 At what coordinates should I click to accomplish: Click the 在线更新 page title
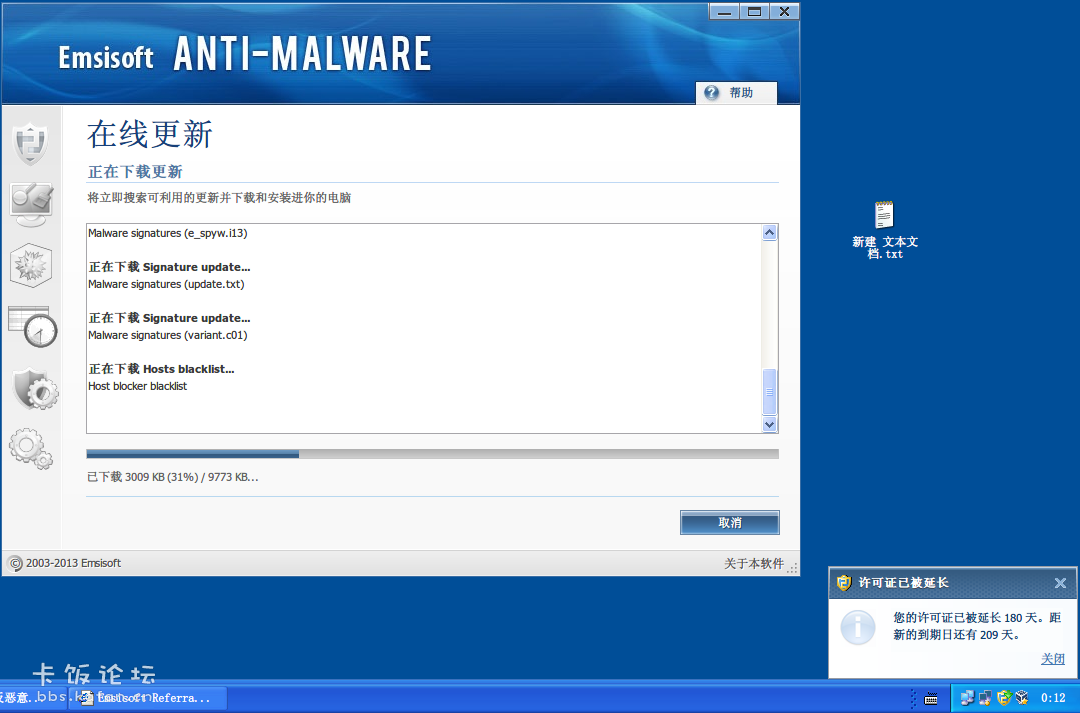point(149,134)
